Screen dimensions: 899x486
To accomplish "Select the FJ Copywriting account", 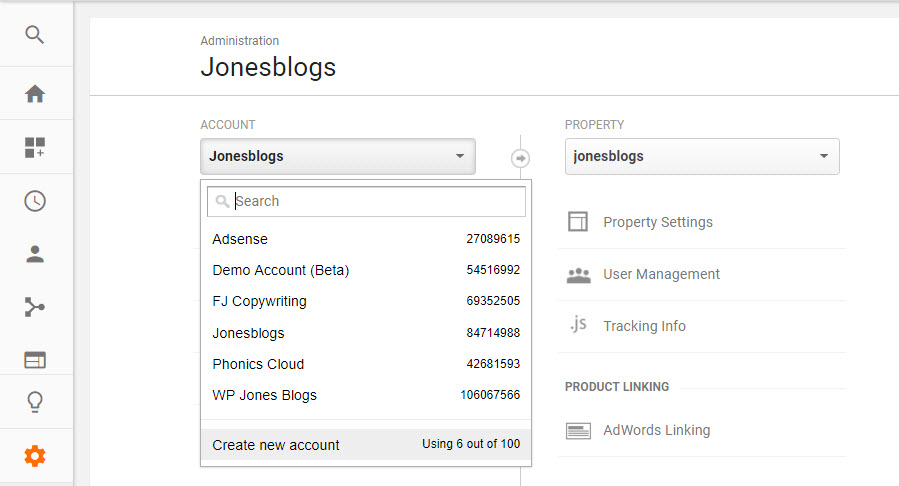I will [366, 301].
